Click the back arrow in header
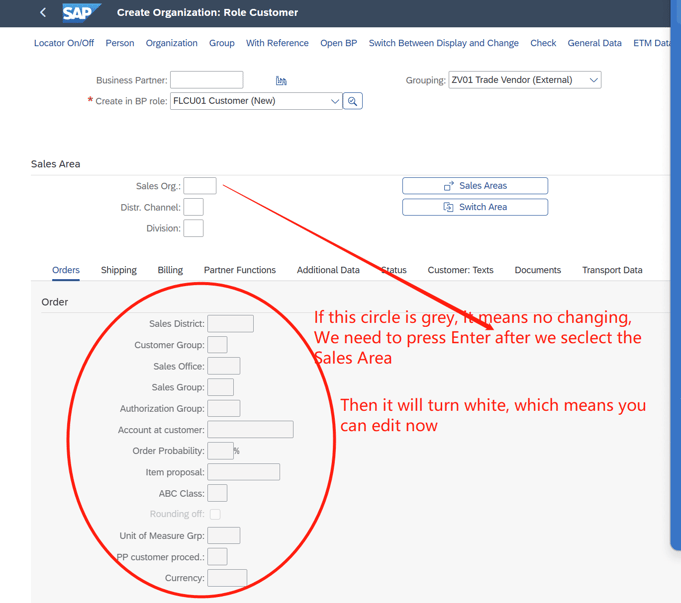681x603 pixels. pos(43,13)
